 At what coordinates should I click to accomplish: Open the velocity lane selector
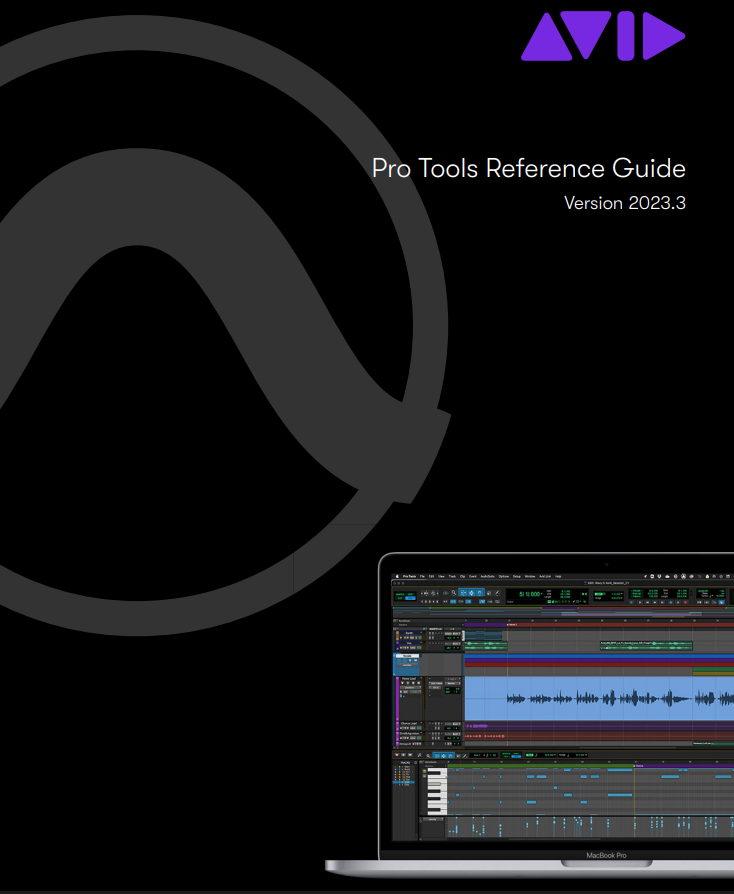click(x=433, y=819)
